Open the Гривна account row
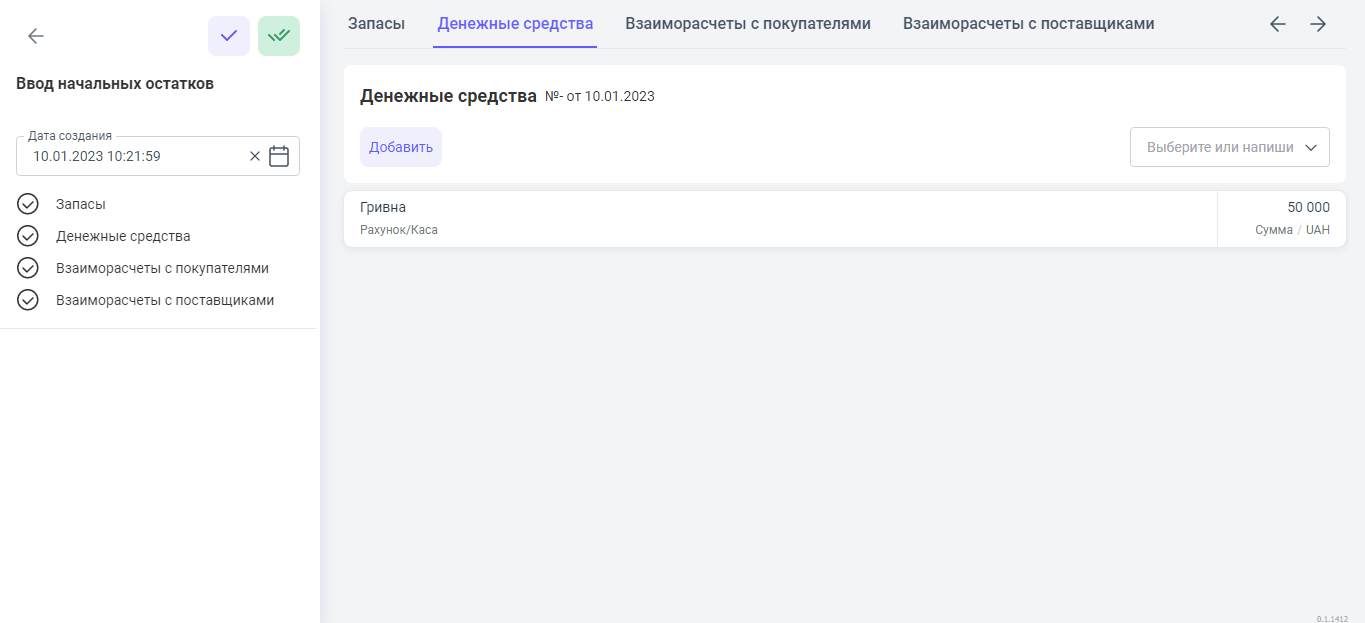 780,218
